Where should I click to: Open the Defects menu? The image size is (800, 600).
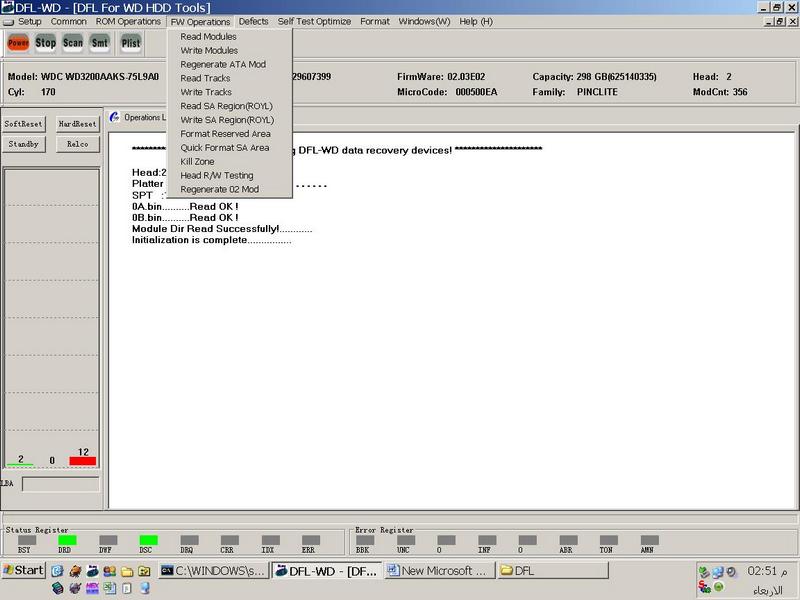[253, 21]
